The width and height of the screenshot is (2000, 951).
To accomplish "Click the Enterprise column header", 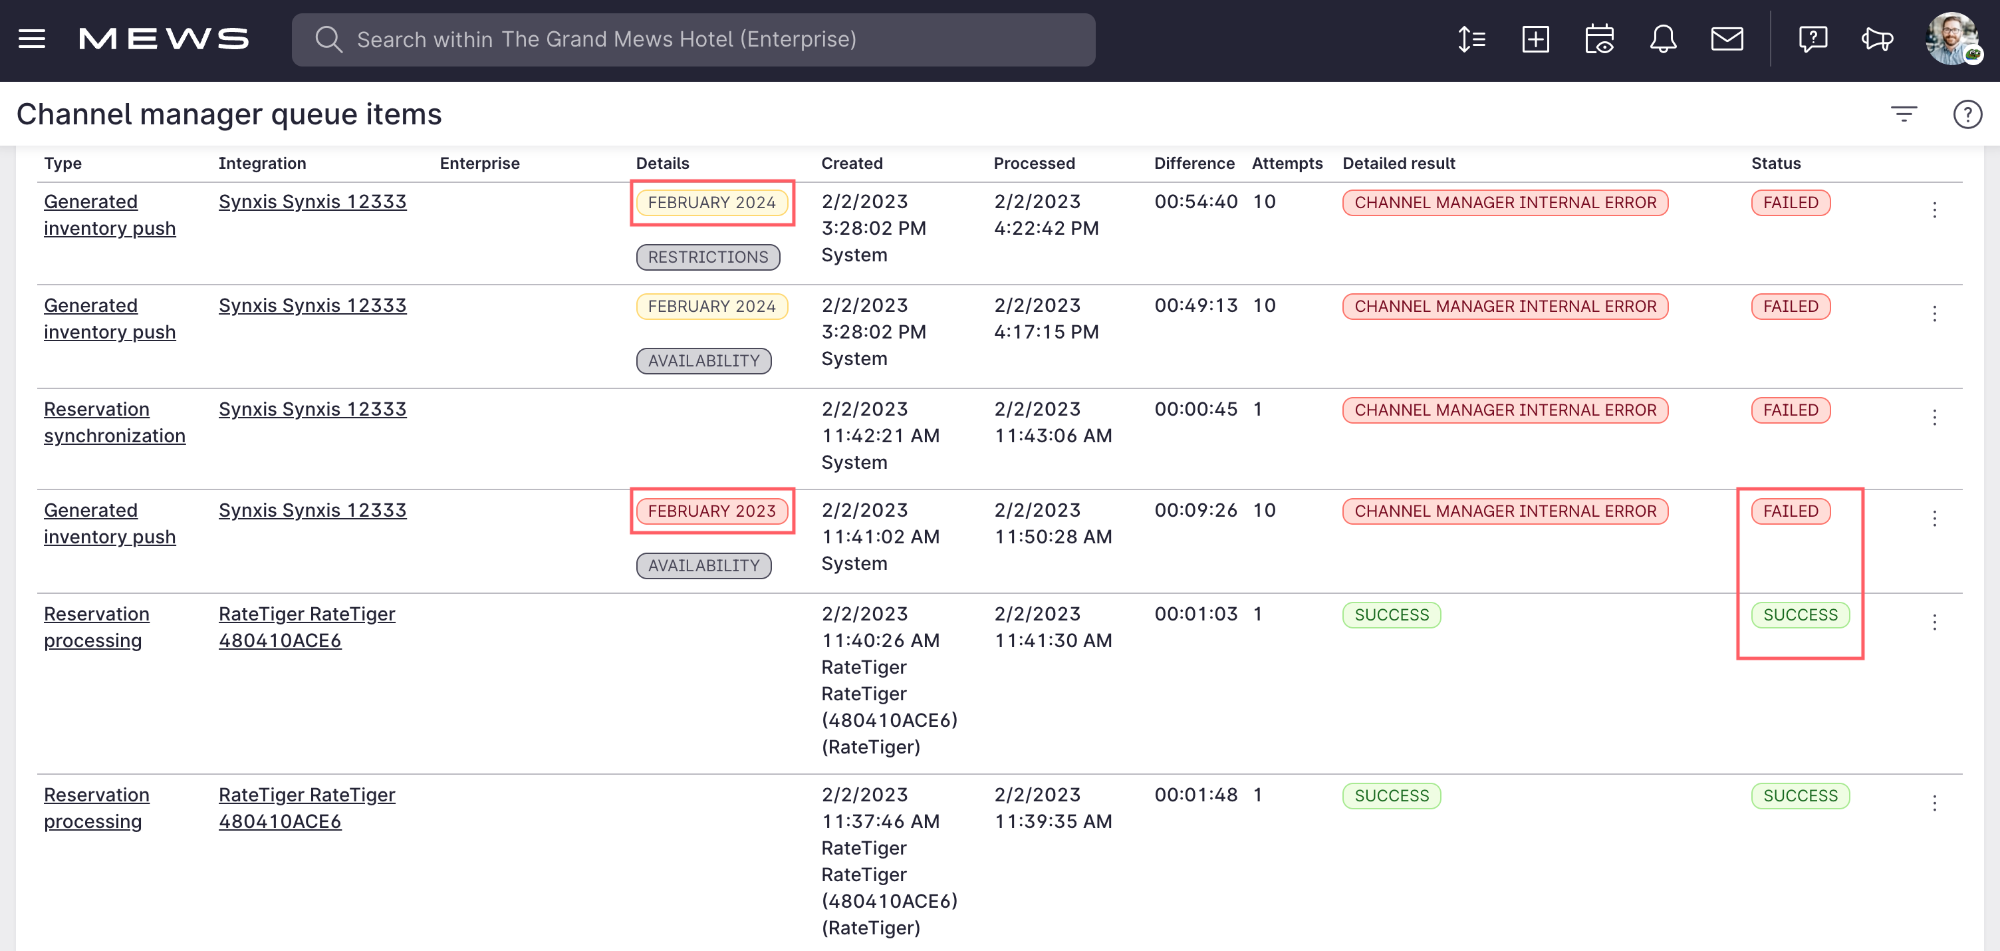I will pyautogui.click(x=480, y=163).
